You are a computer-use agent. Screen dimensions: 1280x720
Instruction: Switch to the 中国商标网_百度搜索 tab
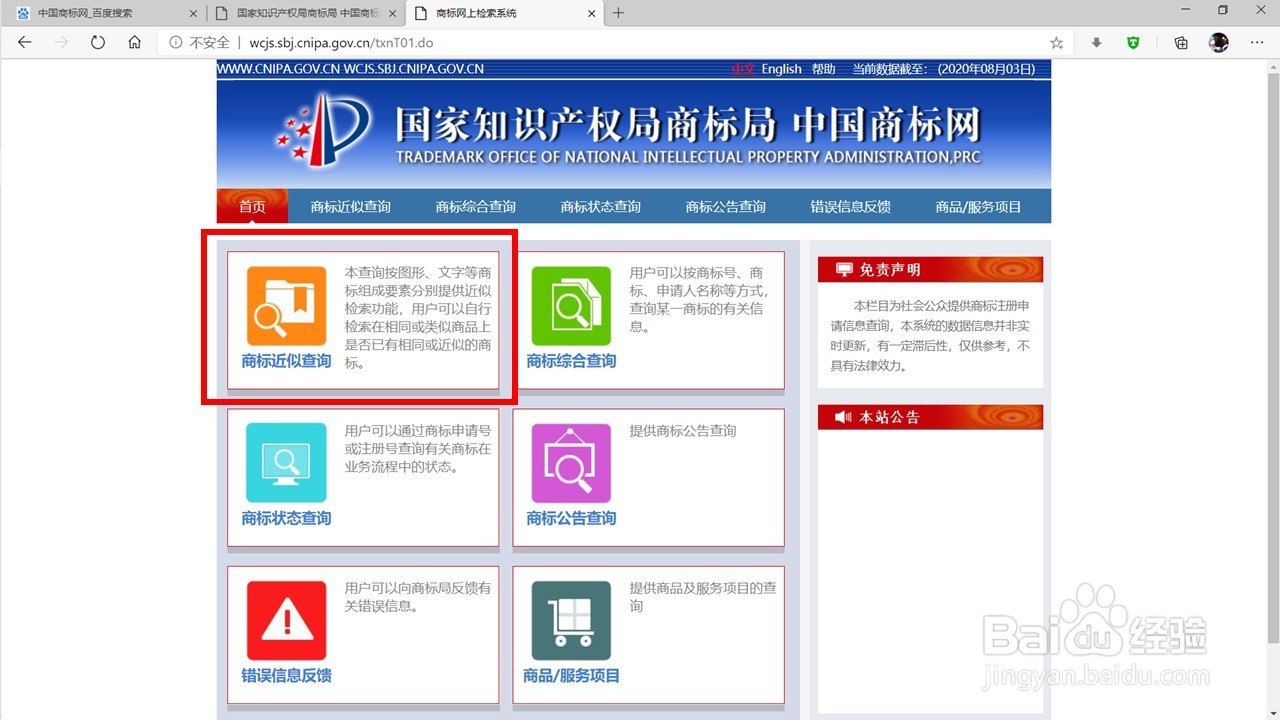pyautogui.click(x=104, y=13)
